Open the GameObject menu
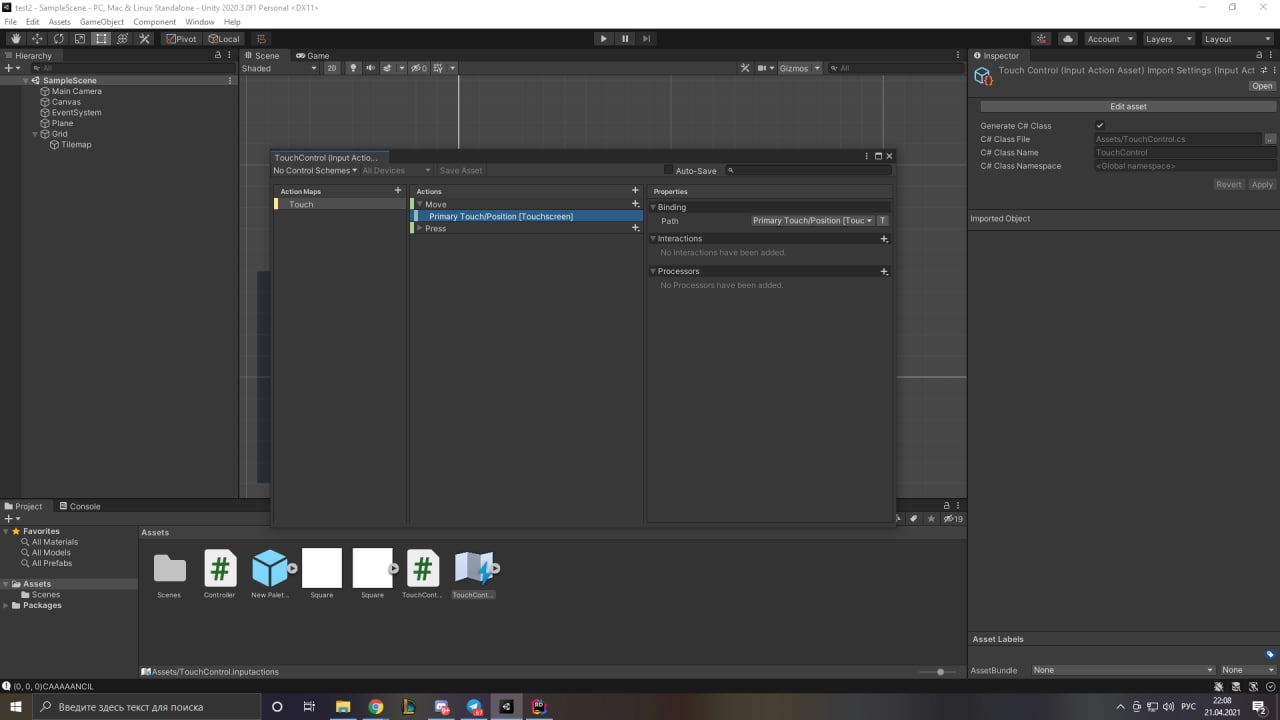1280x720 pixels. pyautogui.click(x=101, y=21)
